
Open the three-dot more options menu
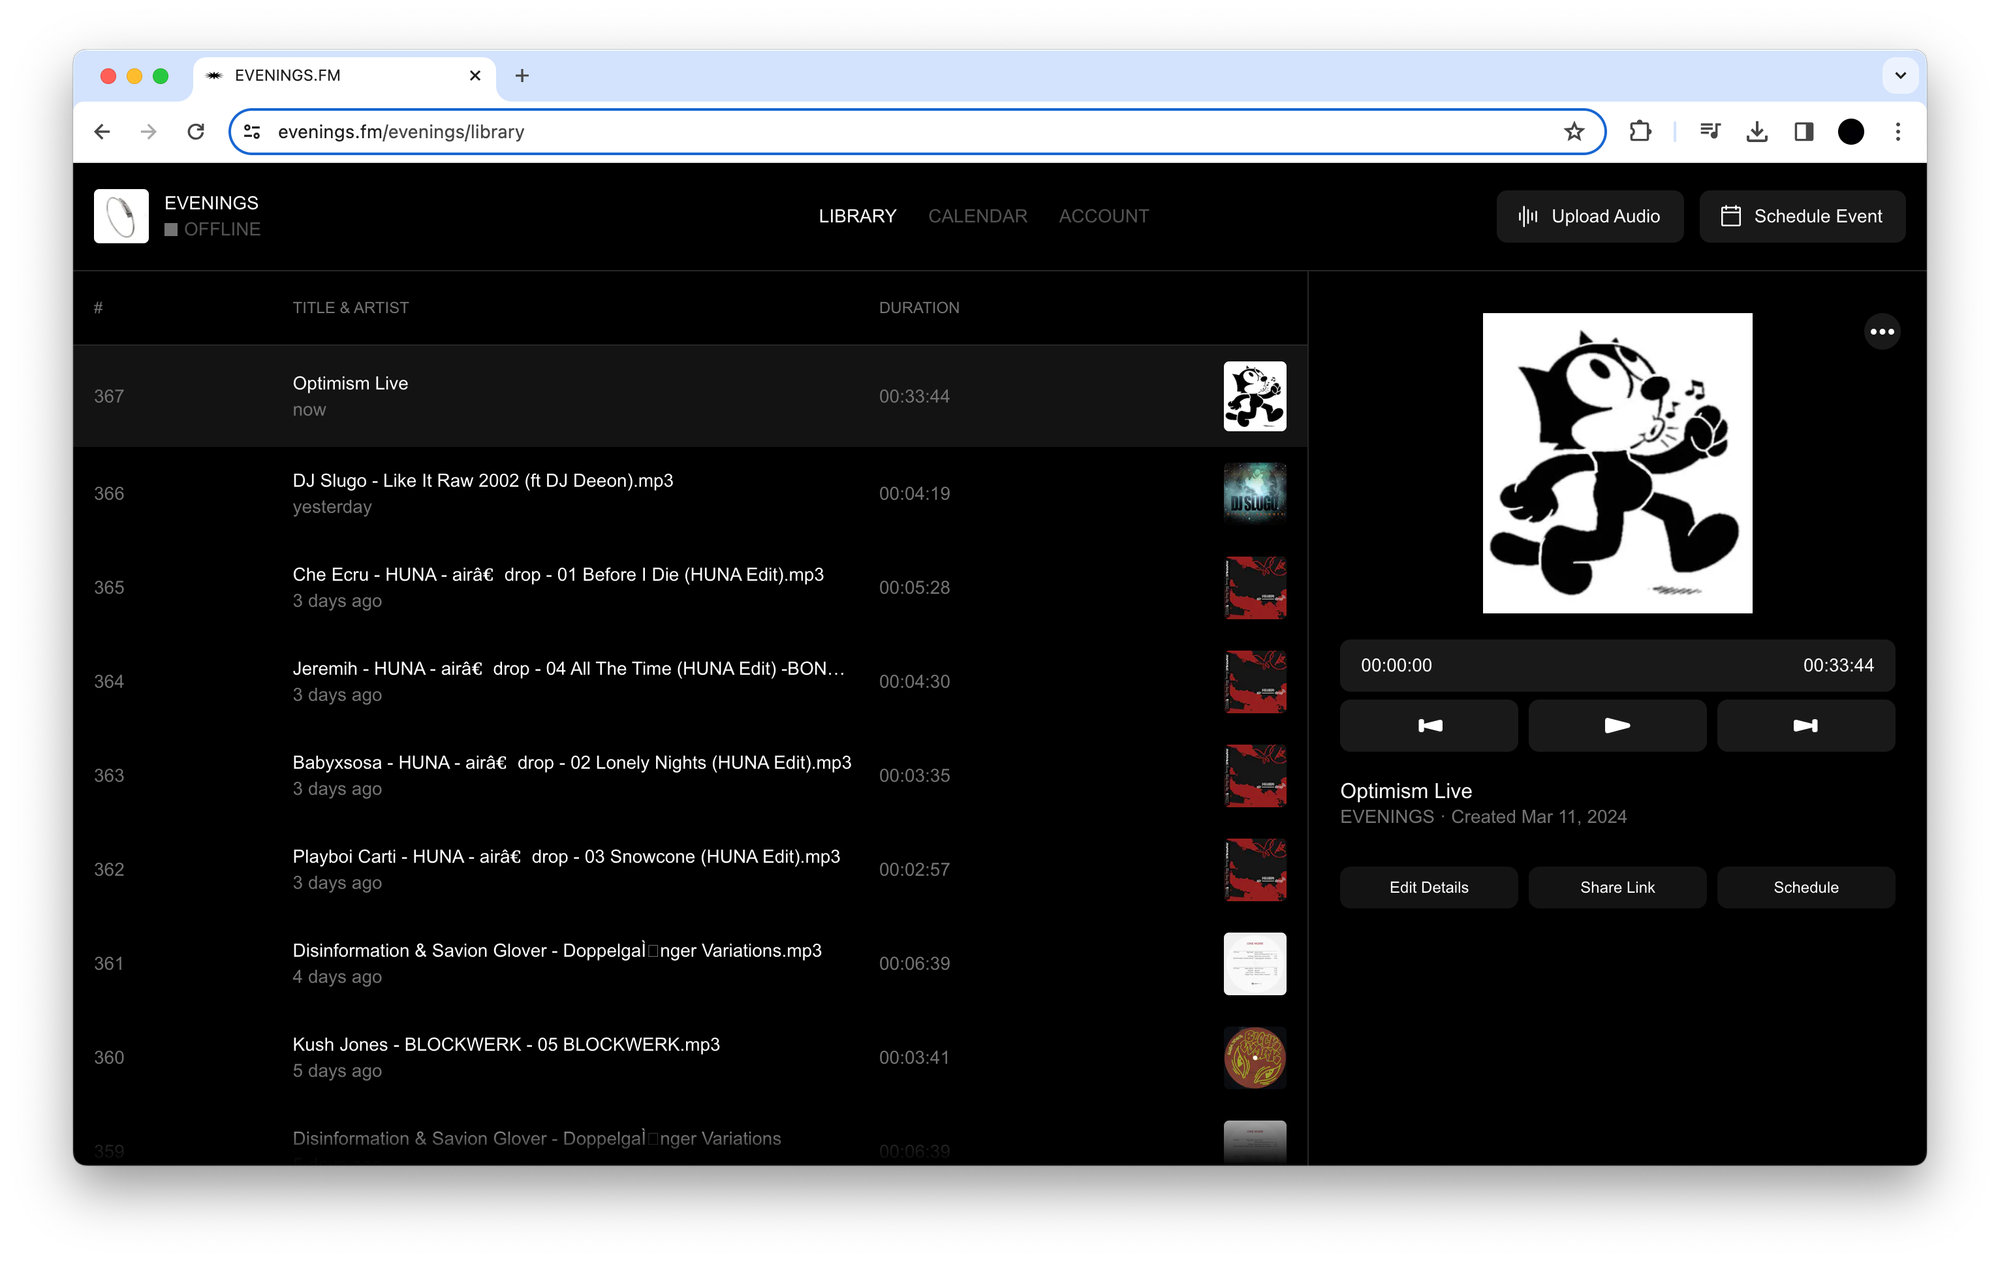click(x=1882, y=332)
